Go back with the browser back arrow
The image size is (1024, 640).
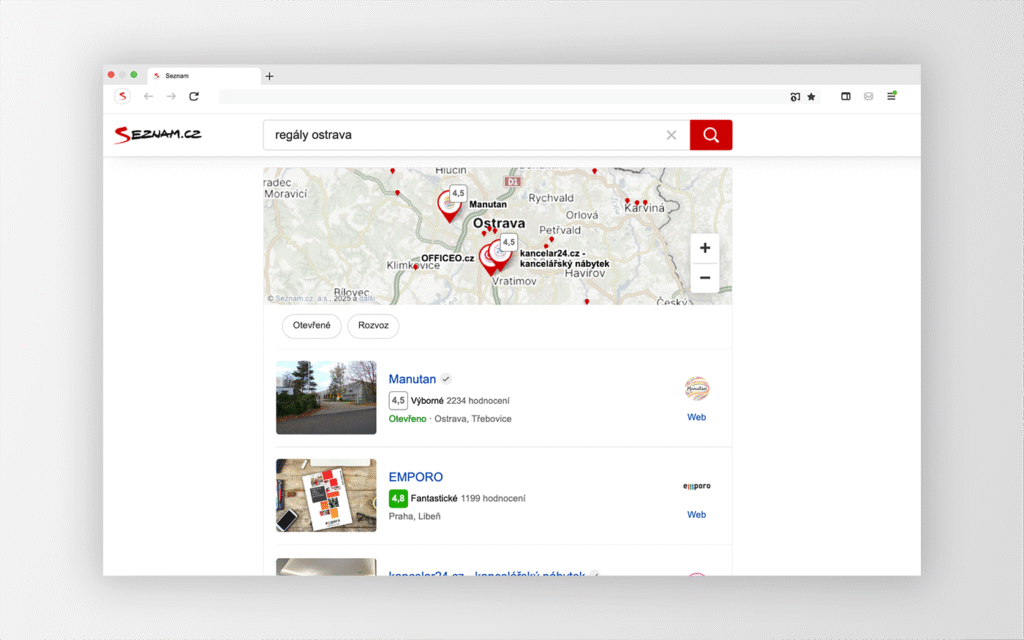tap(148, 97)
